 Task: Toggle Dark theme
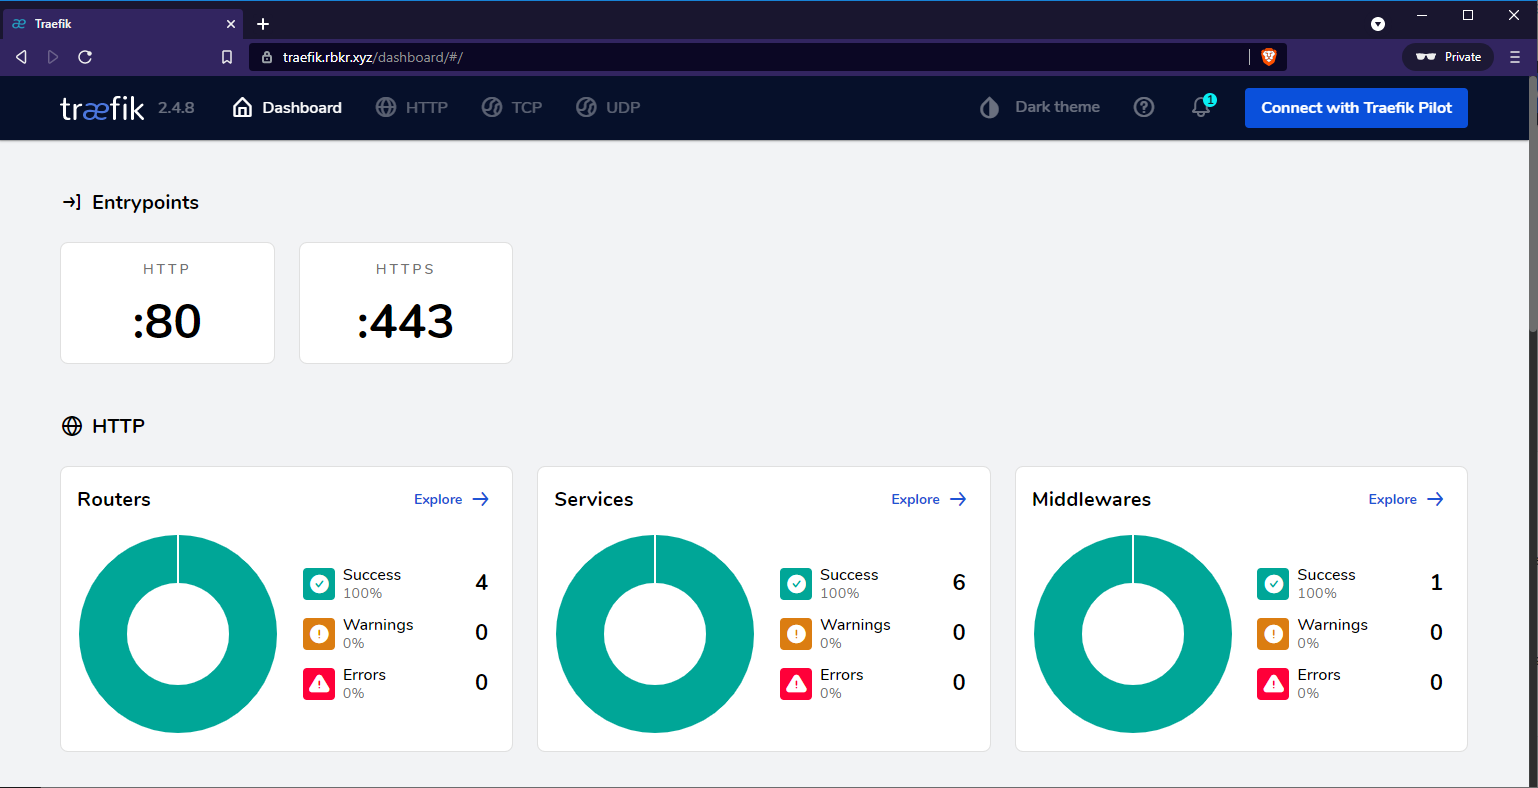coord(1040,107)
